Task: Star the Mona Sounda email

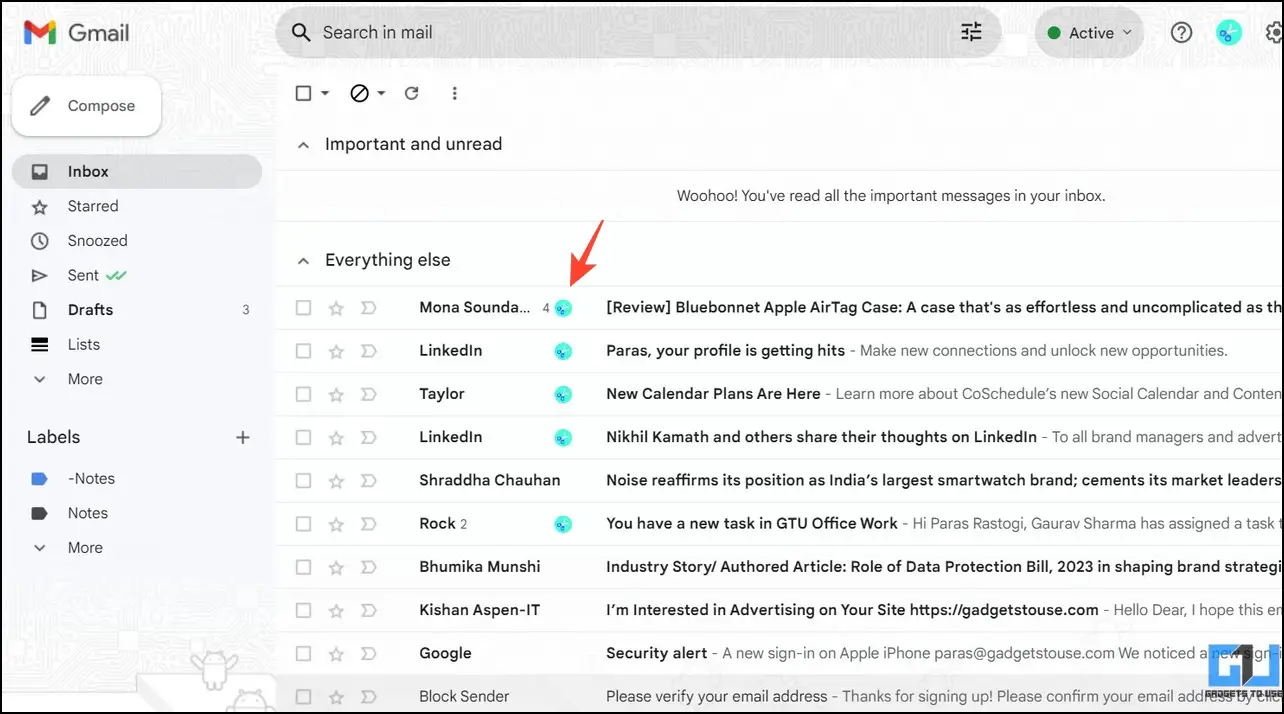Action: tap(336, 308)
